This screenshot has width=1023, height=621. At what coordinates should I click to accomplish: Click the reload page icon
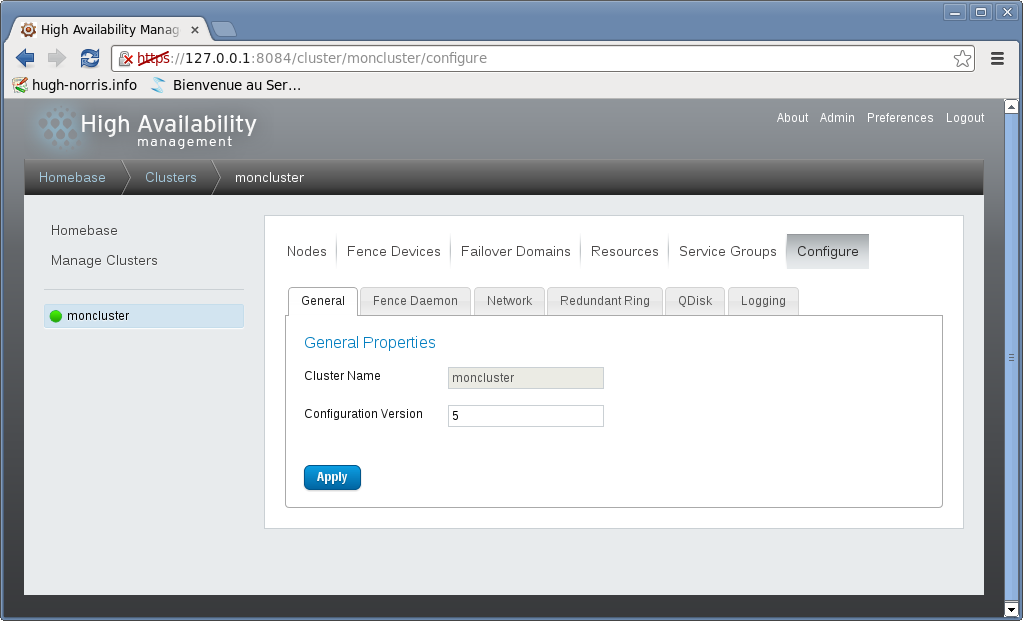(x=90, y=58)
